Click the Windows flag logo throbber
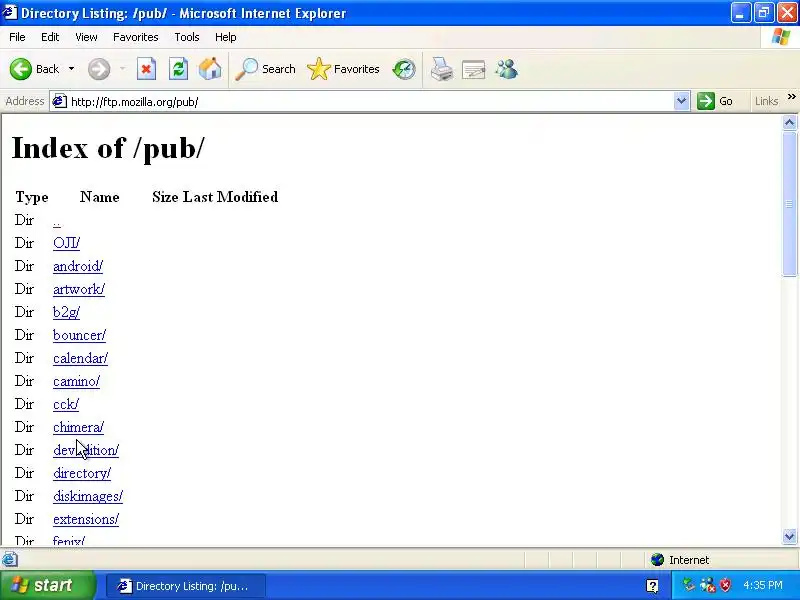The width and height of the screenshot is (800, 600). 781,37
